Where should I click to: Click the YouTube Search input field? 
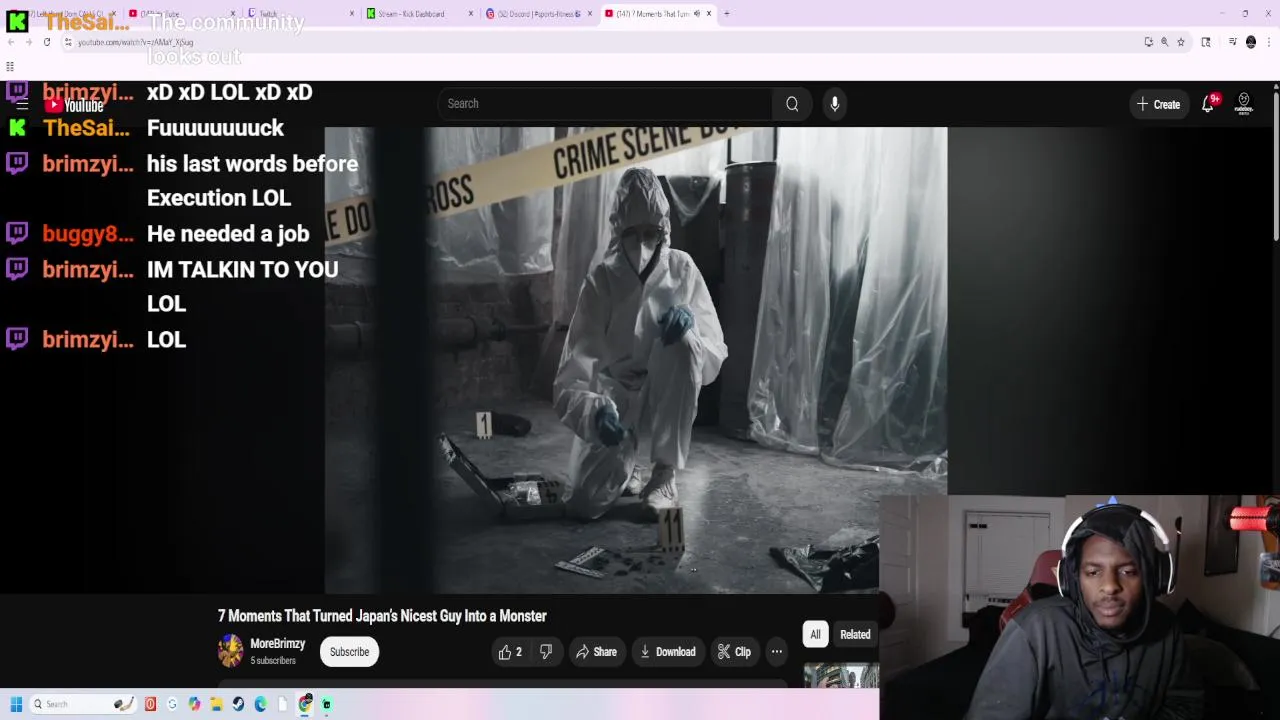tap(604, 104)
